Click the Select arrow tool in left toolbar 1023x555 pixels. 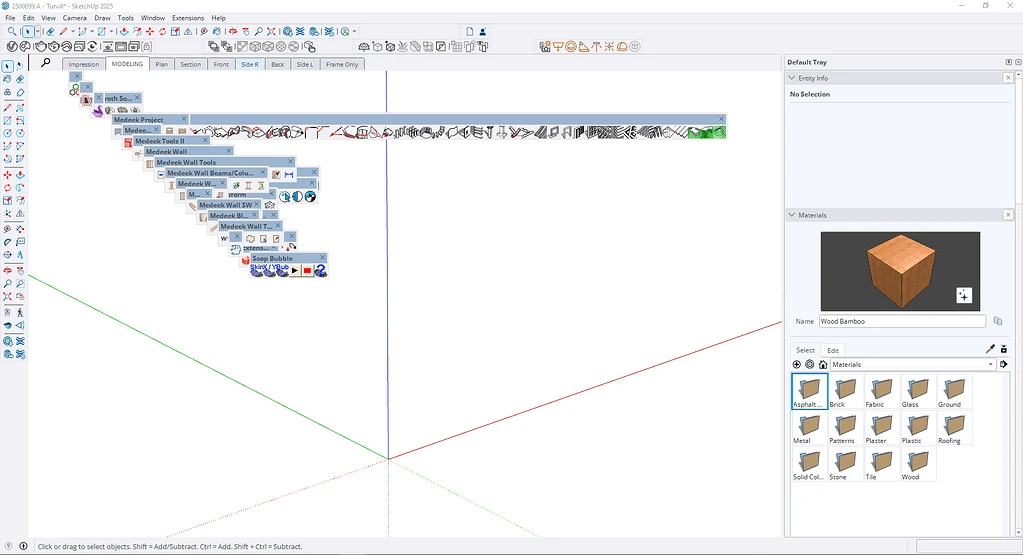(x=7, y=66)
